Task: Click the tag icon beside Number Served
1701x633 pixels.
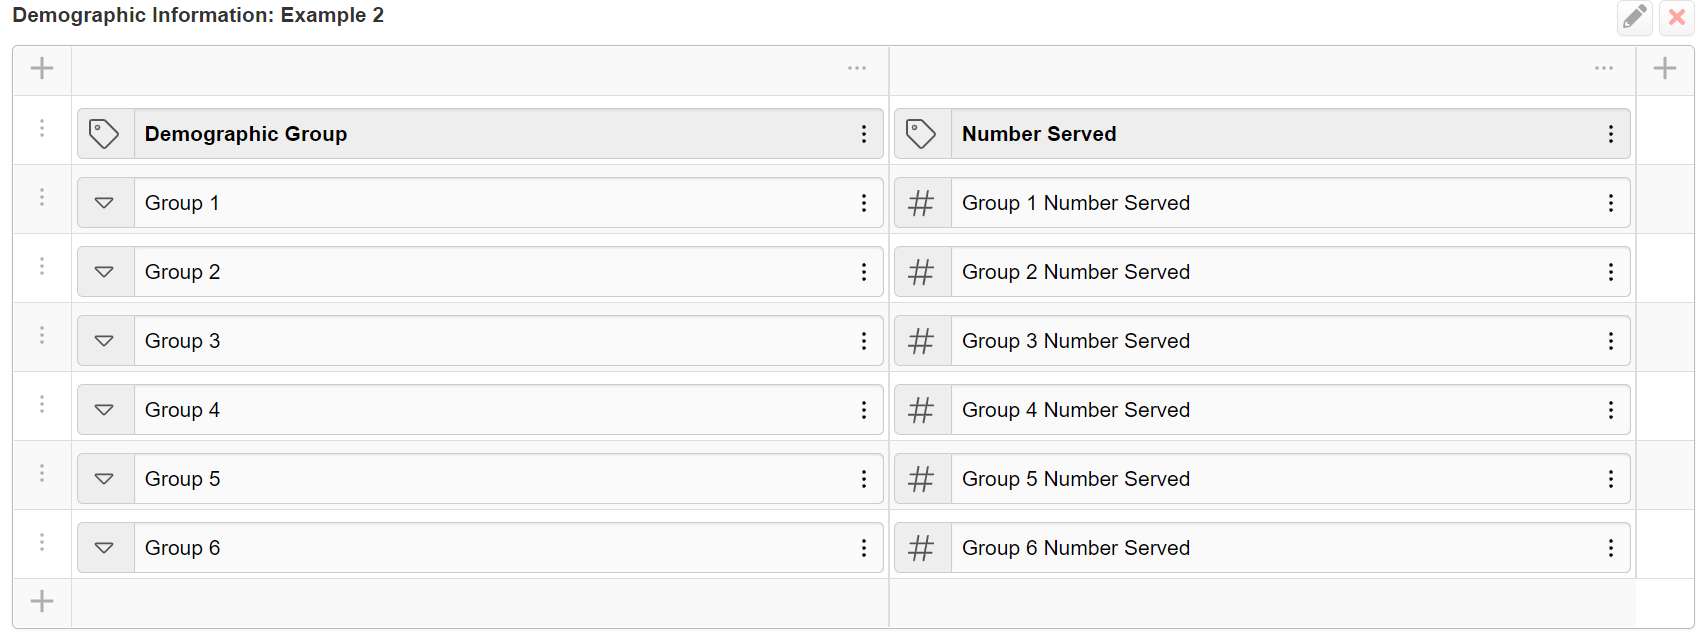Action: [x=922, y=134]
